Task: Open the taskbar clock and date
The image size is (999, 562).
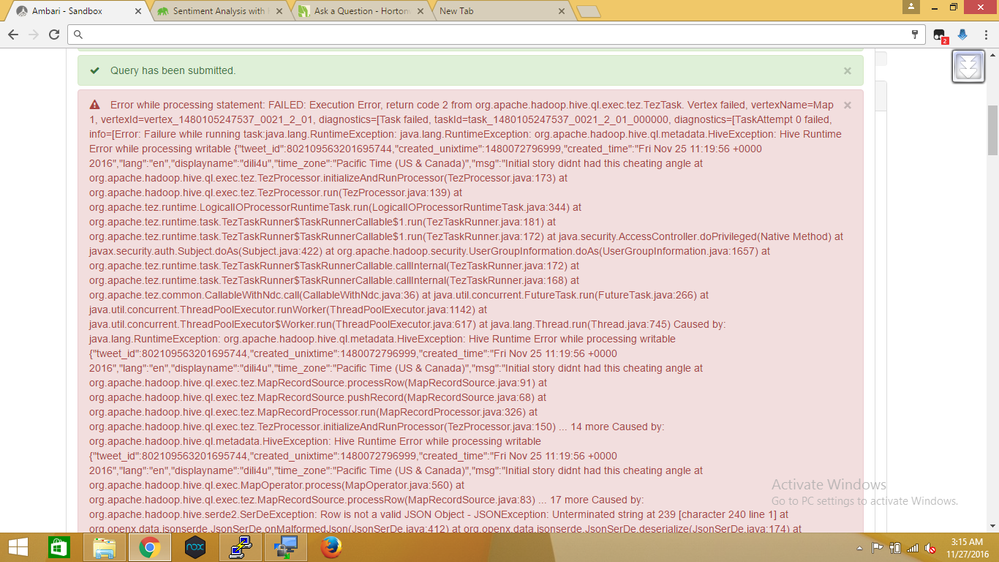Action: (x=967, y=548)
